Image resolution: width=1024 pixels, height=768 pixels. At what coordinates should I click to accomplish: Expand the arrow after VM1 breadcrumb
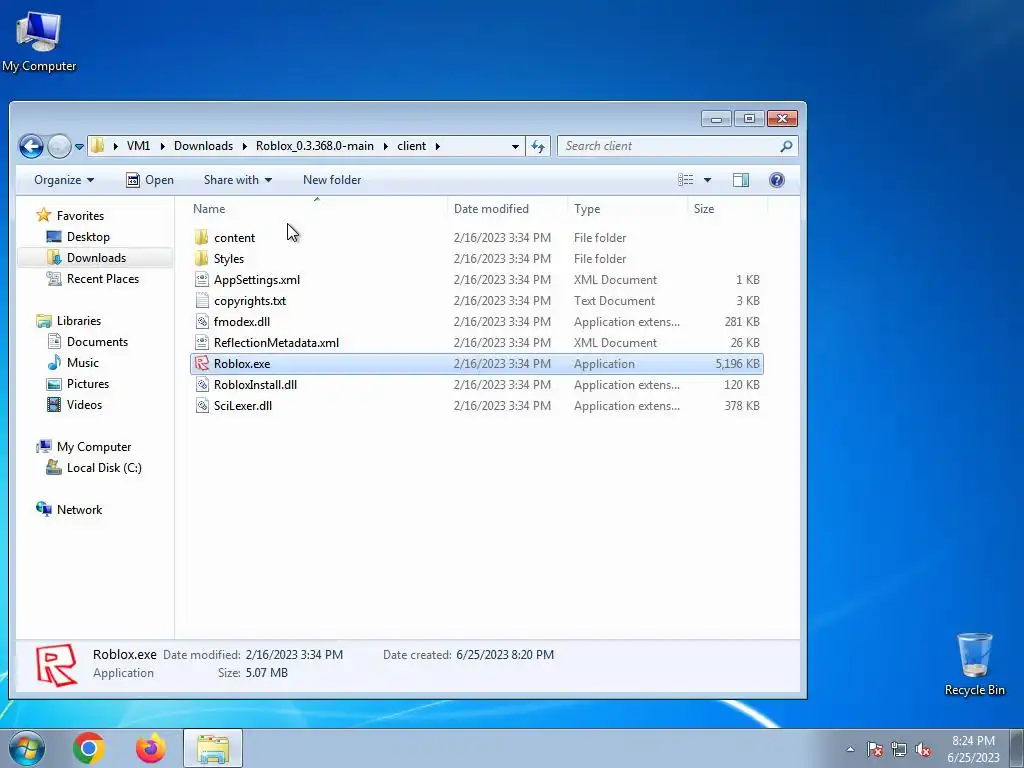tap(163, 146)
